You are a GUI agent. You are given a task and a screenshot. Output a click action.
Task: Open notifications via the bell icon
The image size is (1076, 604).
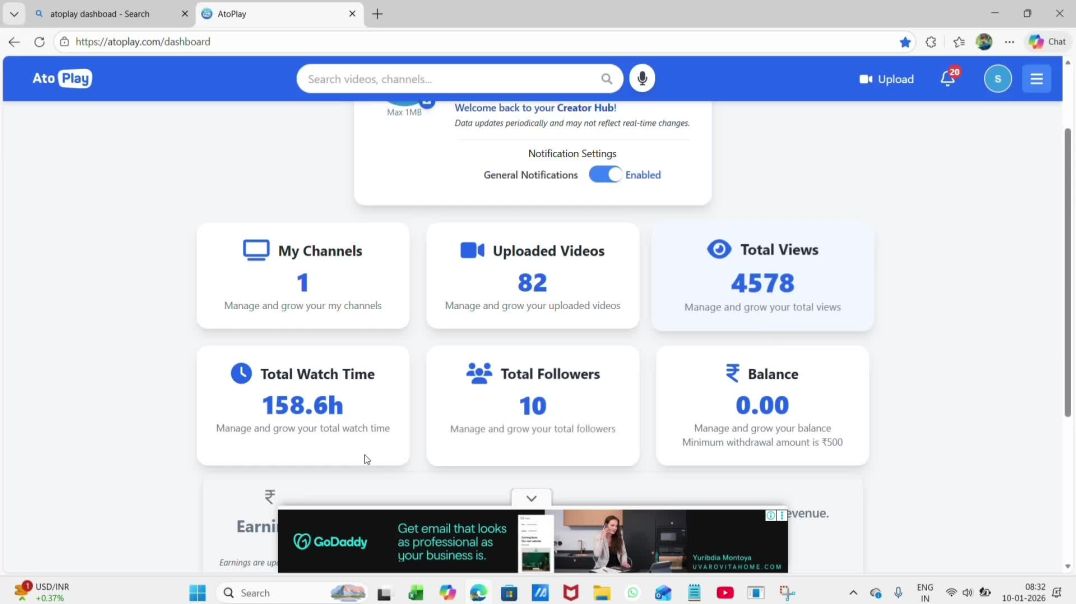coord(946,78)
